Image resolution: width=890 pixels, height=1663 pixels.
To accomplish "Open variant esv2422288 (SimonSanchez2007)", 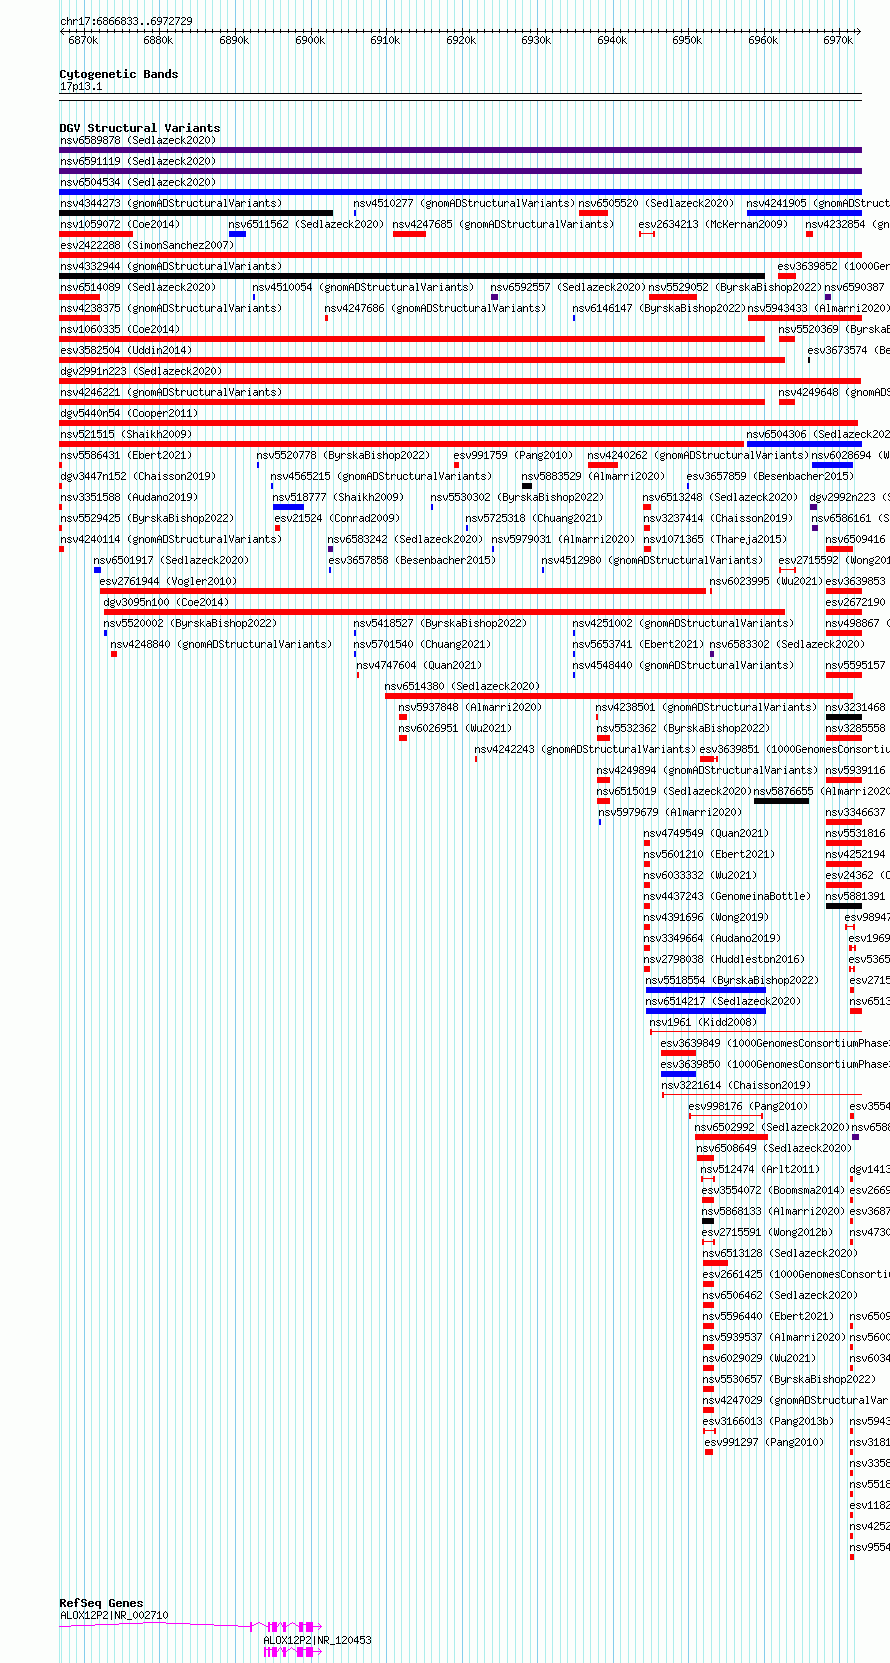I will pyautogui.click(x=147, y=245).
